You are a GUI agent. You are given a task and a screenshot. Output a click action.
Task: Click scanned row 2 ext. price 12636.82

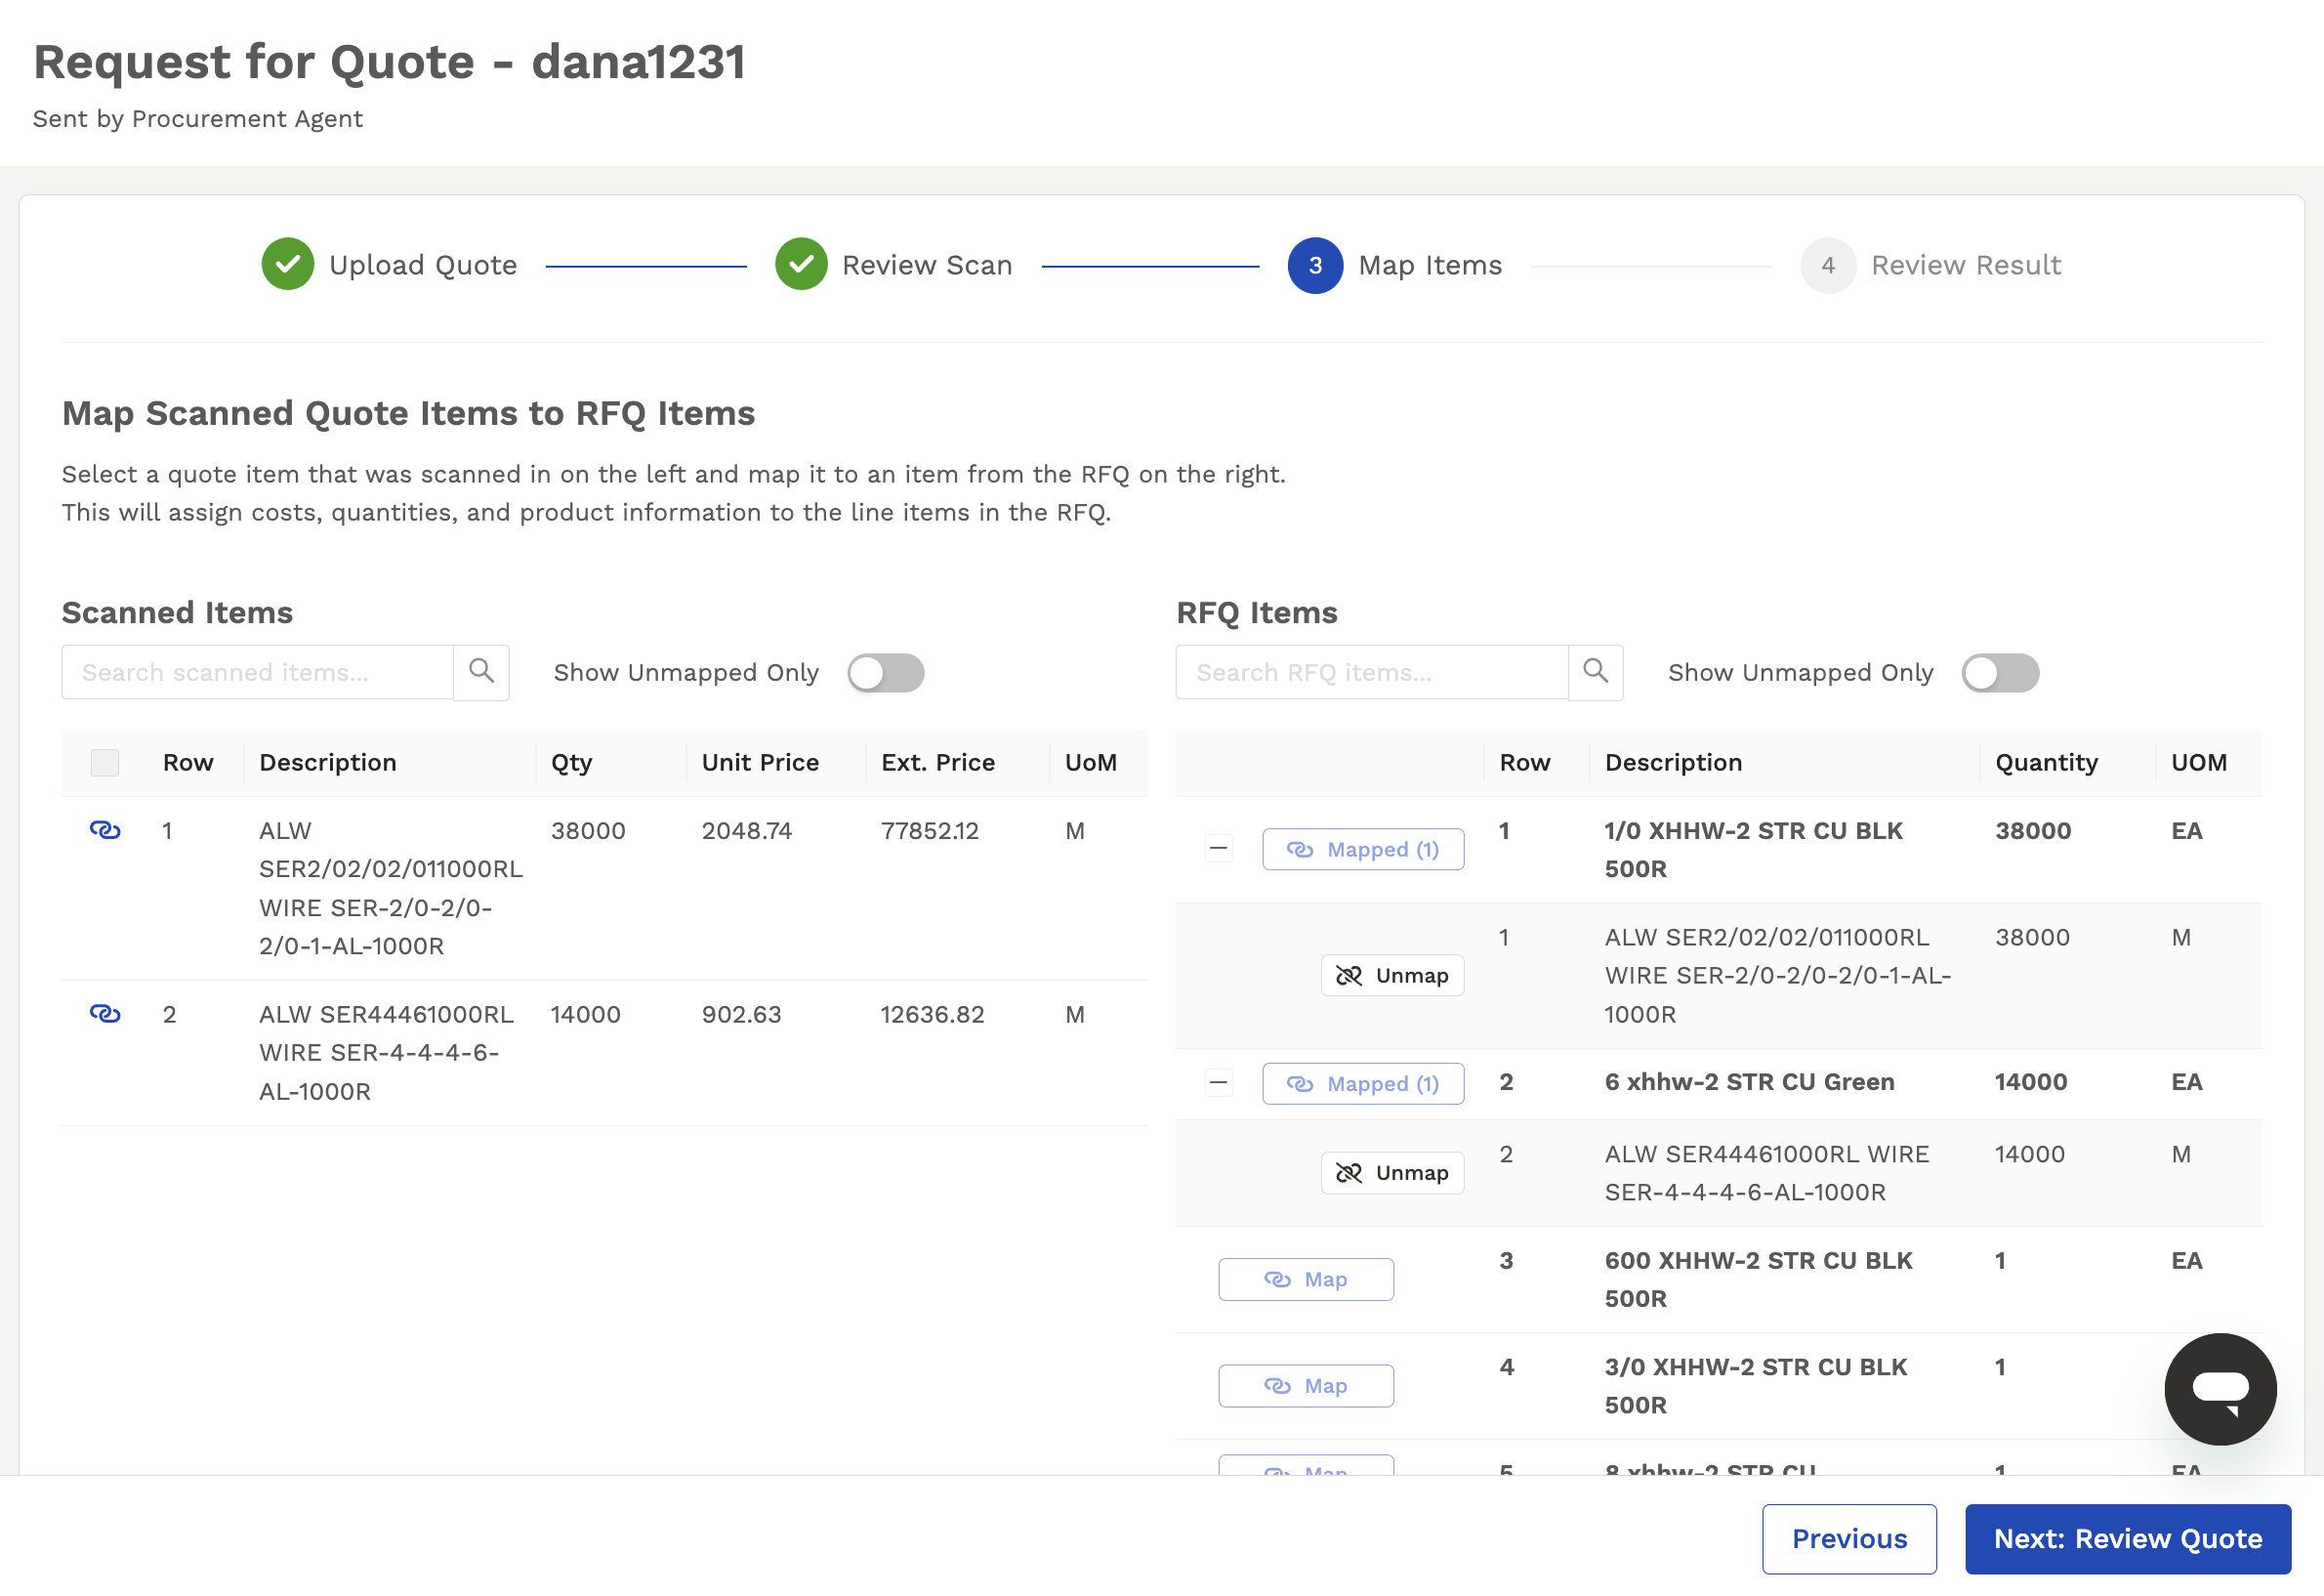pos(932,1015)
